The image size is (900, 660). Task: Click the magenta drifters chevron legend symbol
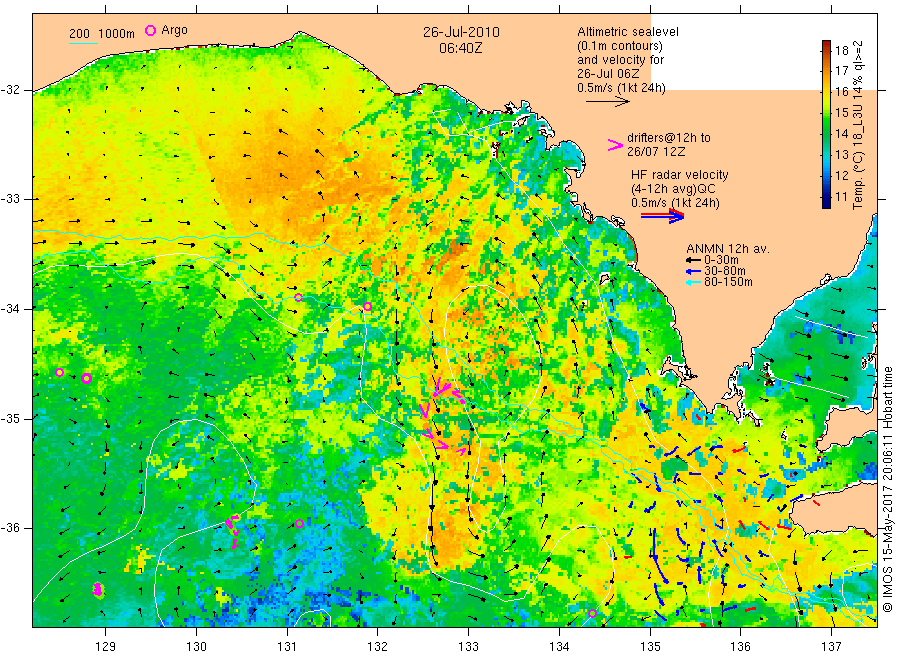(615, 145)
